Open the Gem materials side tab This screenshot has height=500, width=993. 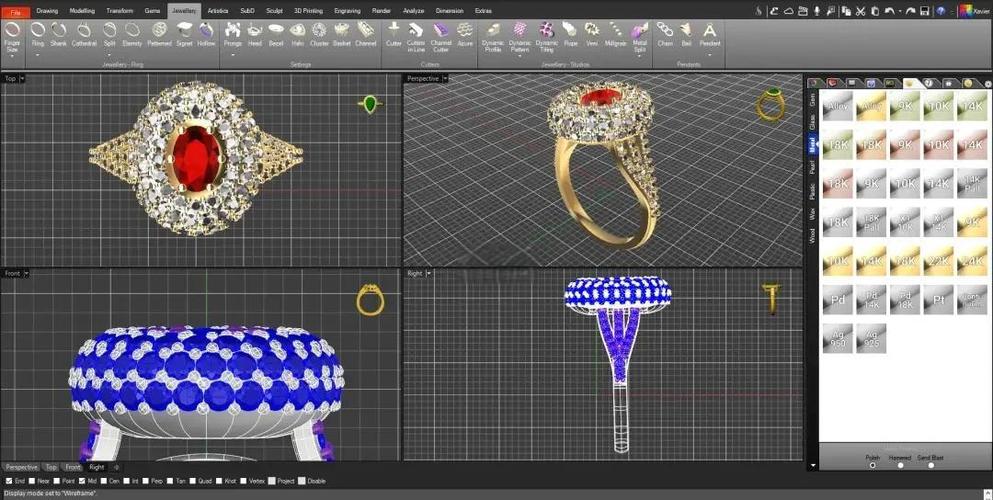pyautogui.click(x=813, y=101)
